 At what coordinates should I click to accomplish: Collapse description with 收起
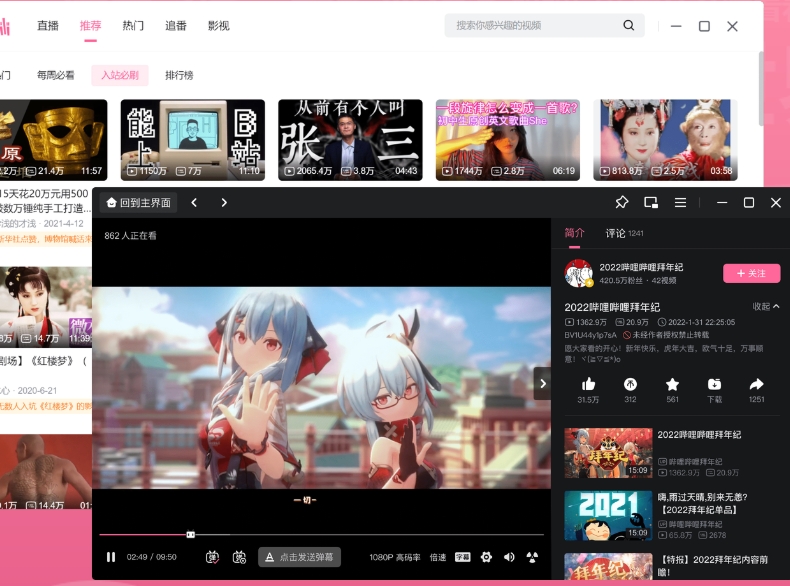tap(766, 306)
